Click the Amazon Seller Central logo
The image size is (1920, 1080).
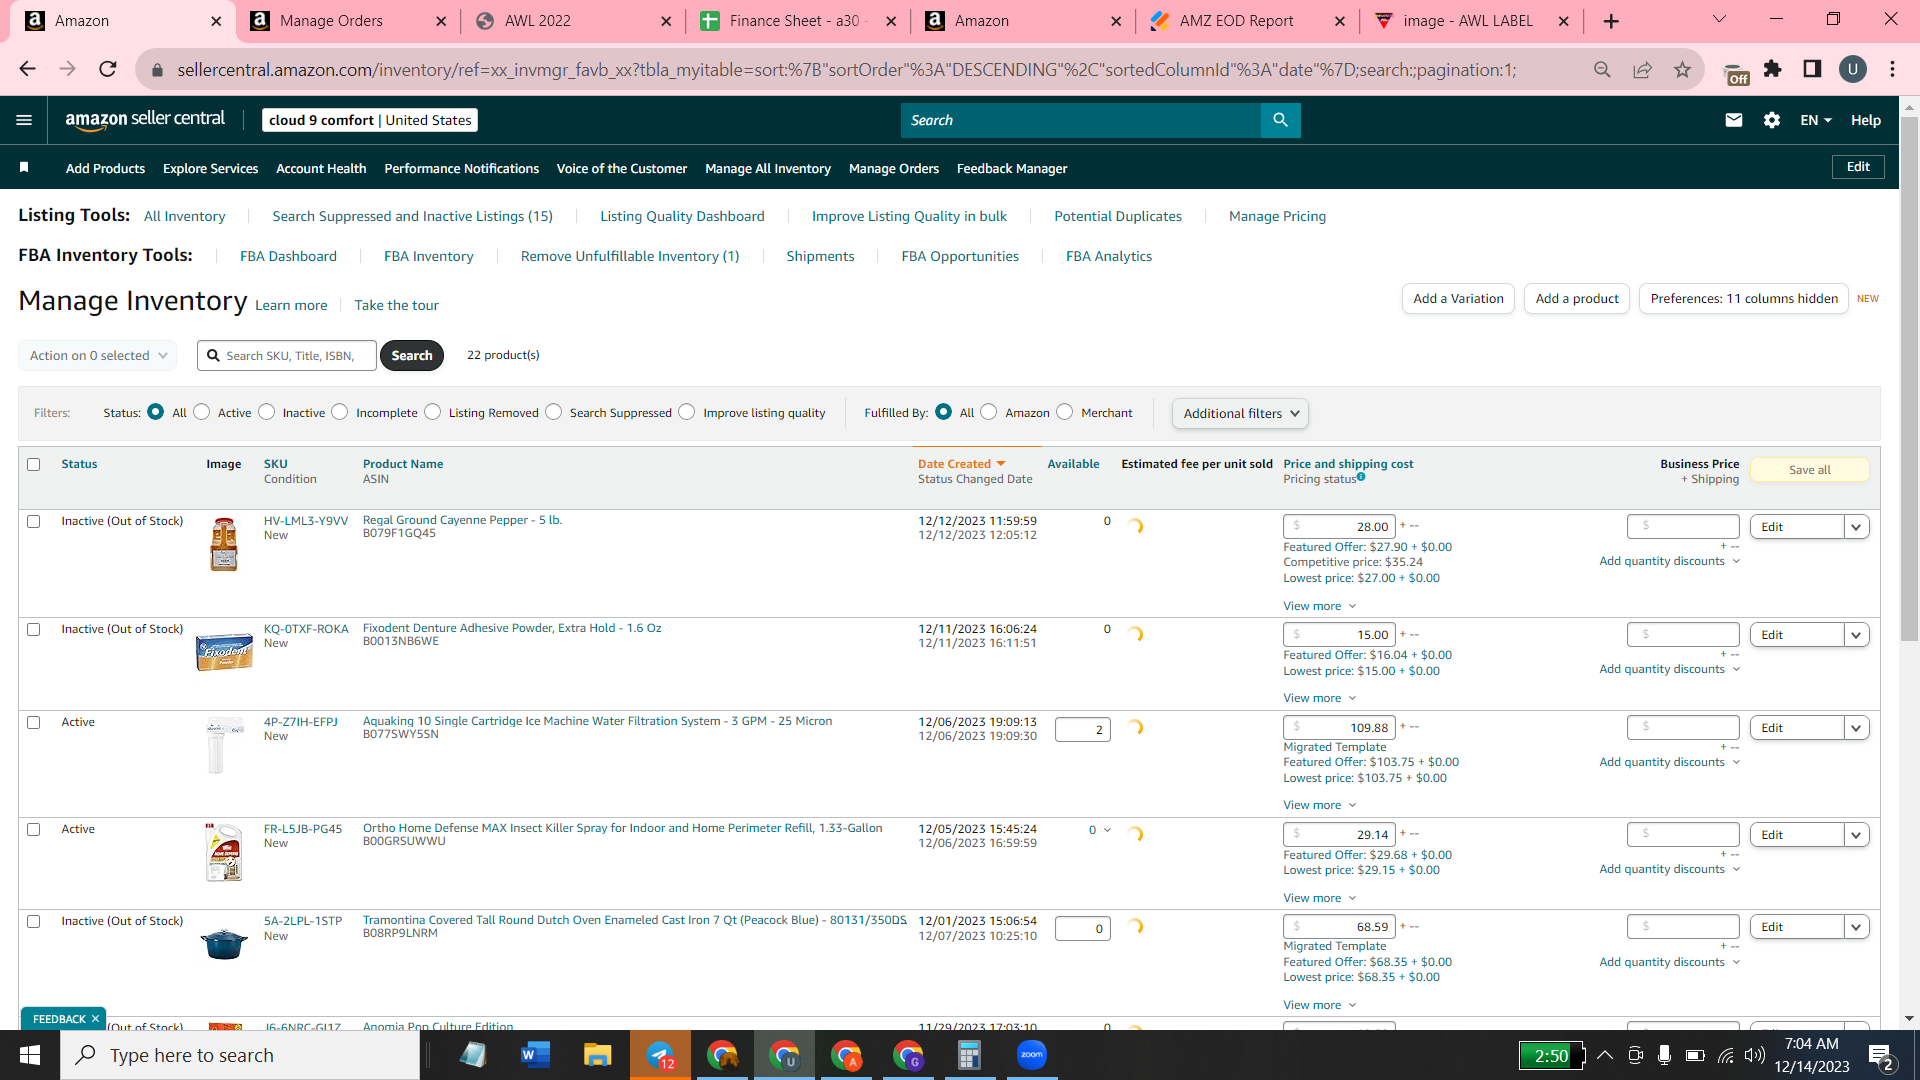(x=145, y=120)
